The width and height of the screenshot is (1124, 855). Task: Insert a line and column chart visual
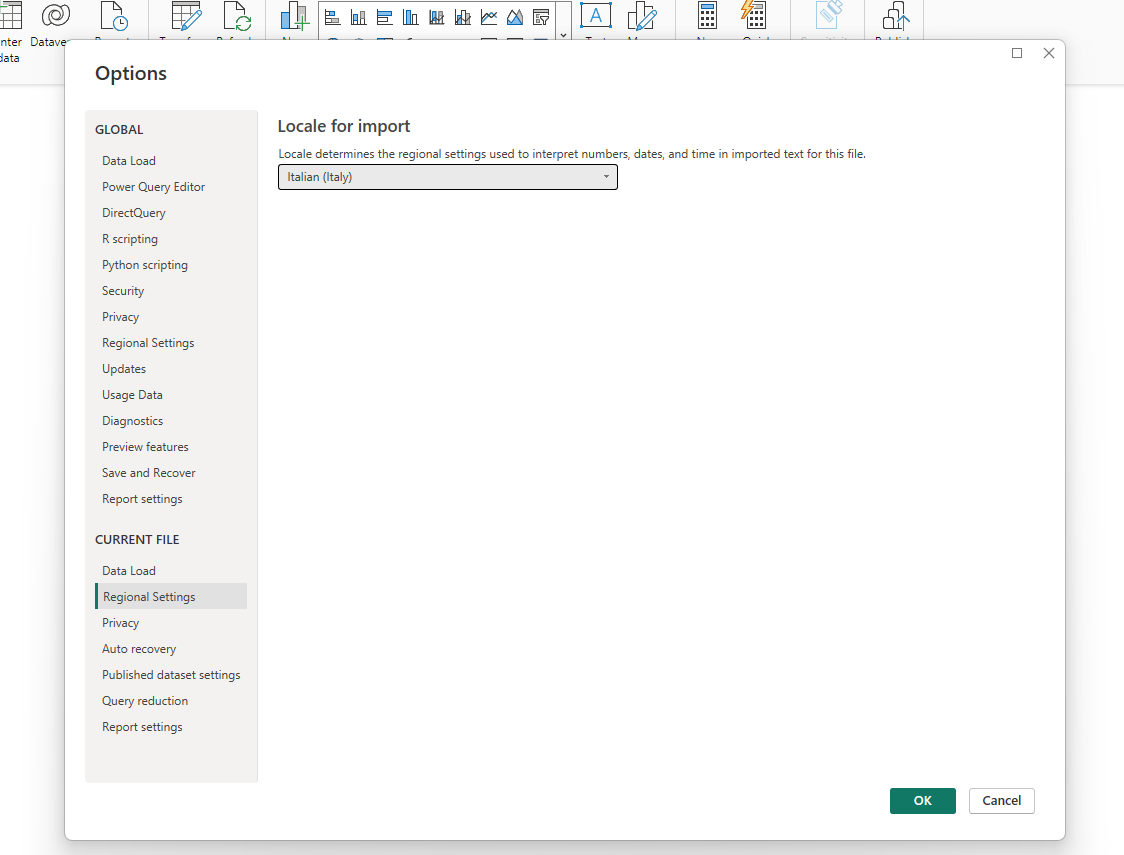[463, 16]
